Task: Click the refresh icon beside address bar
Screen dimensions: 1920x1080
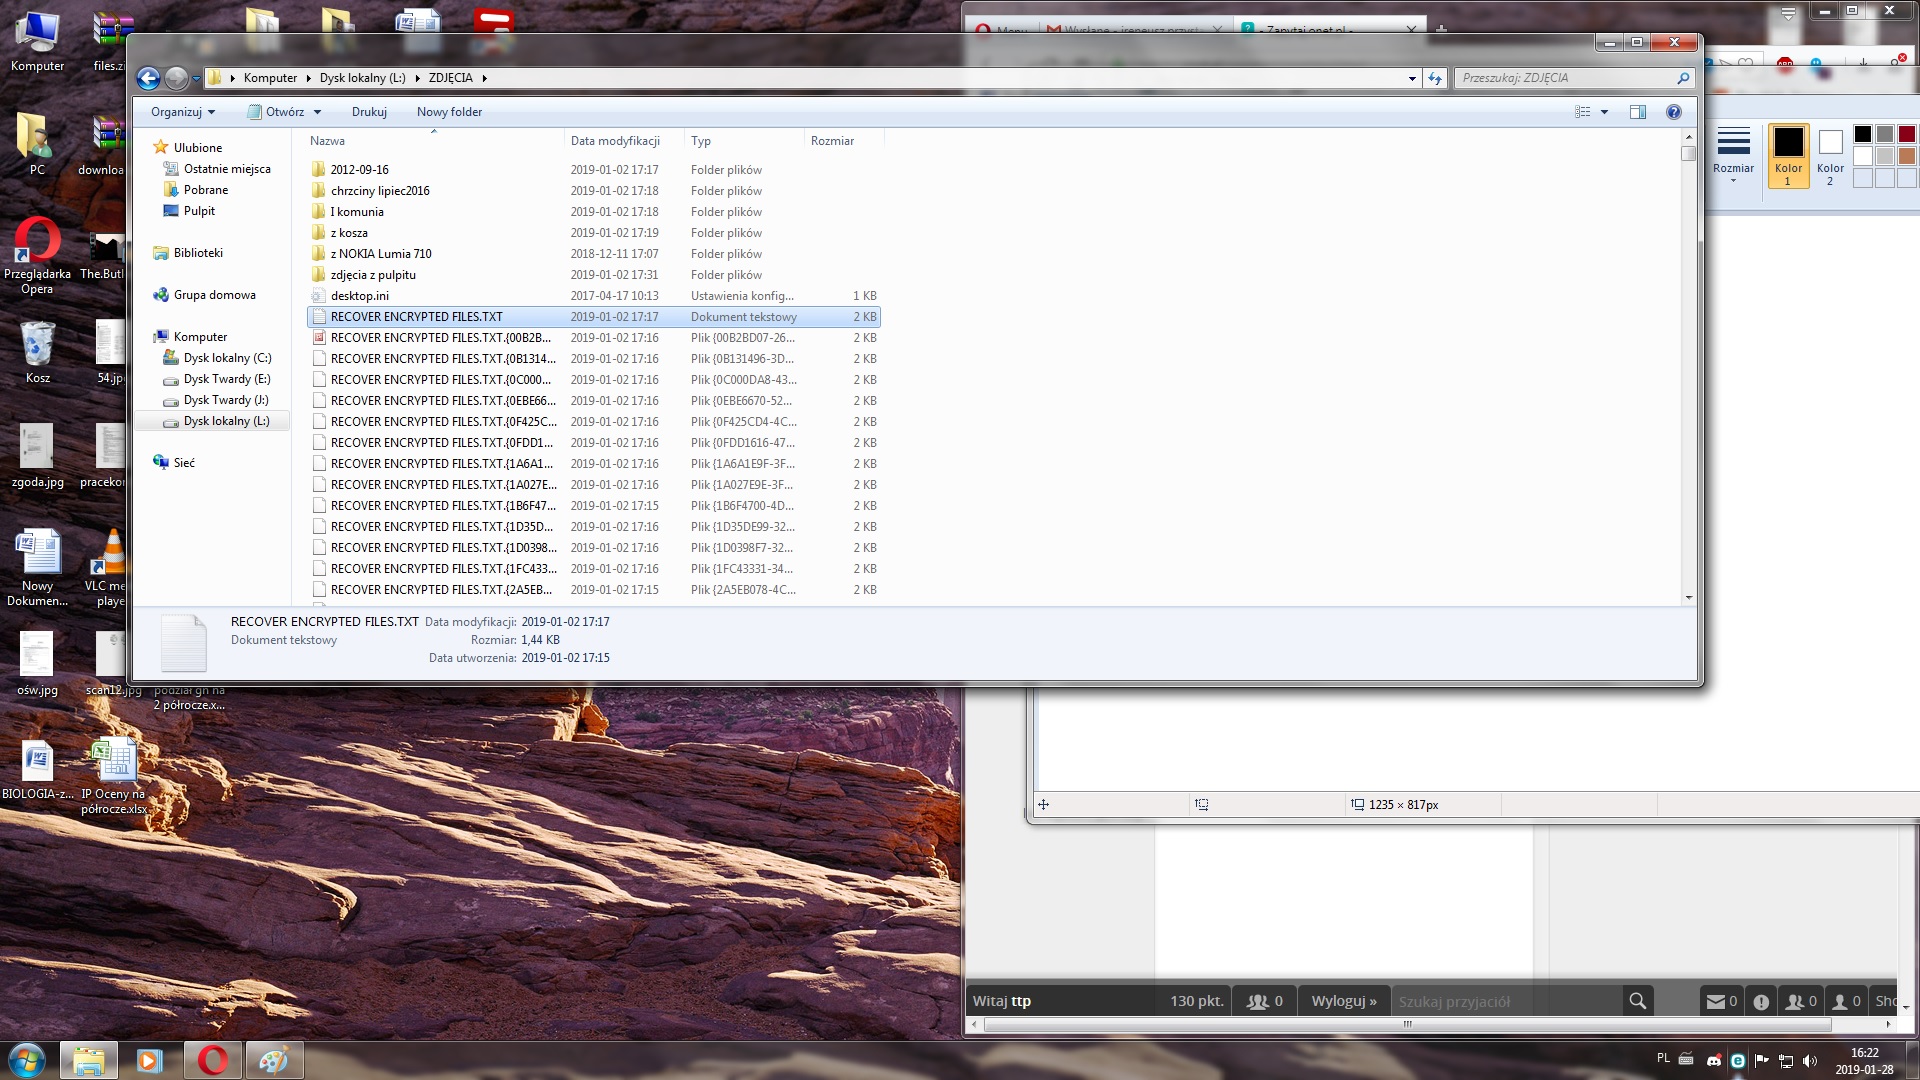Action: (x=1435, y=78)
